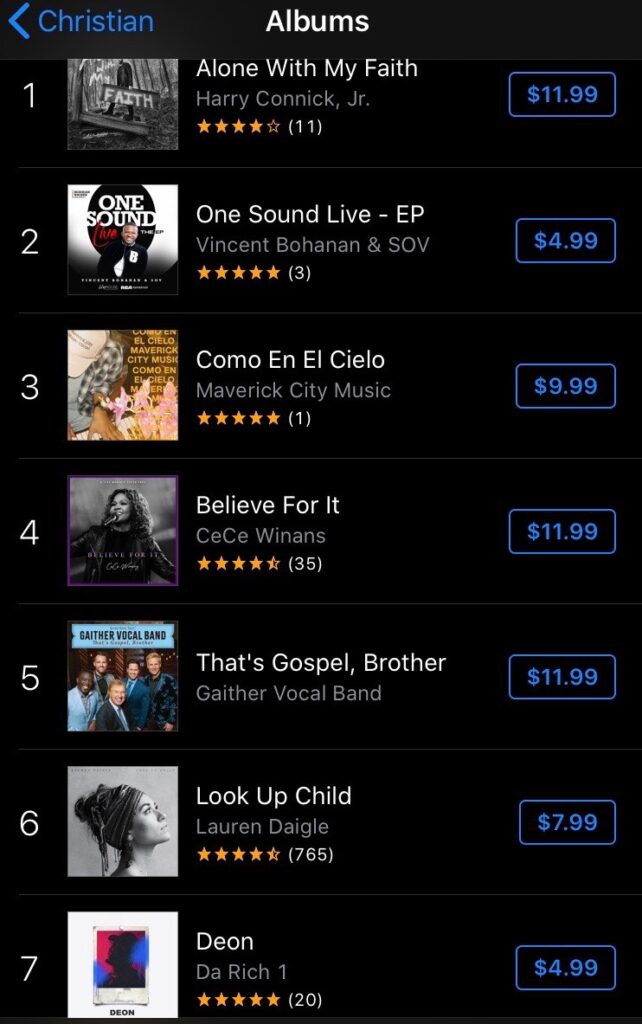The image size is (642, 1024).
Task: Purchase the Deon album for $4.99
Action: click(x=565, y=968)
